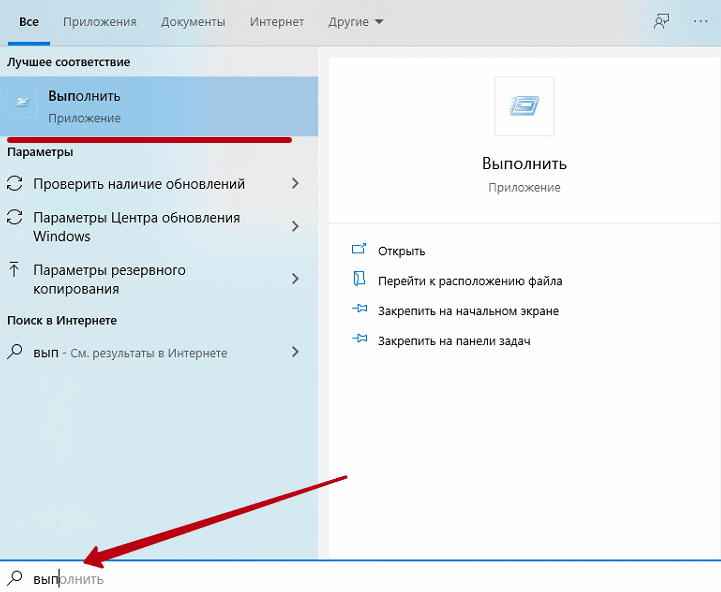The width and height of the screenshot is (721, 592).
Task: Expand arrow for Проверить наличие обновлений
Action: [295, 184]
